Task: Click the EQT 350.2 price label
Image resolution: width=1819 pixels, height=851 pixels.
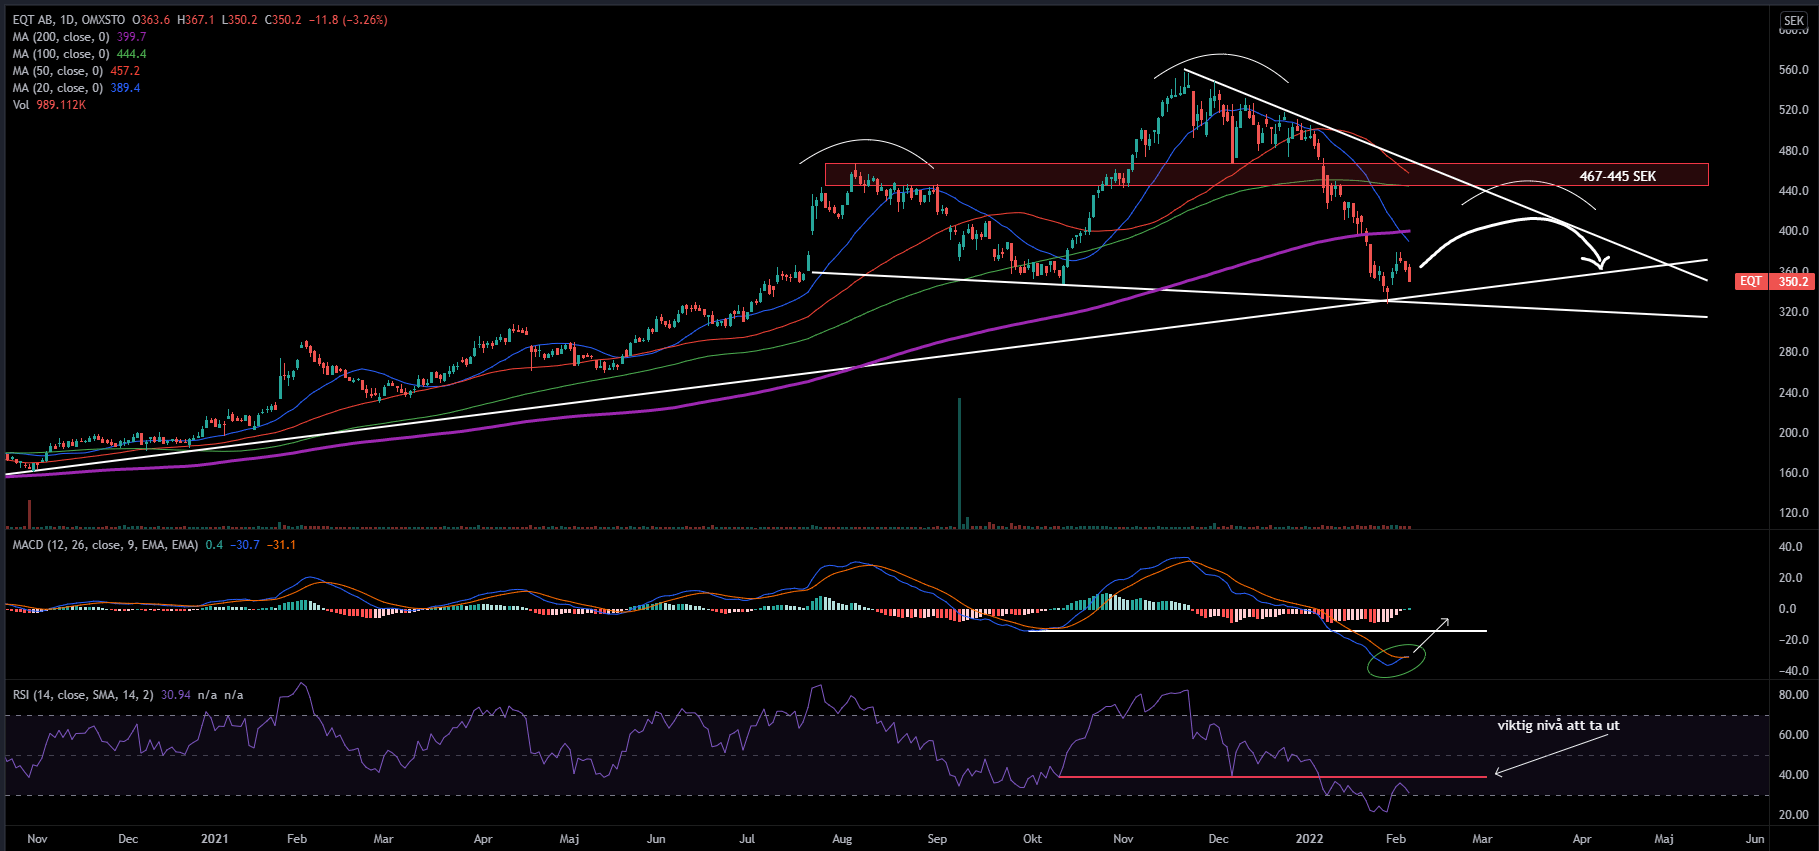Action: point(1775,281)
